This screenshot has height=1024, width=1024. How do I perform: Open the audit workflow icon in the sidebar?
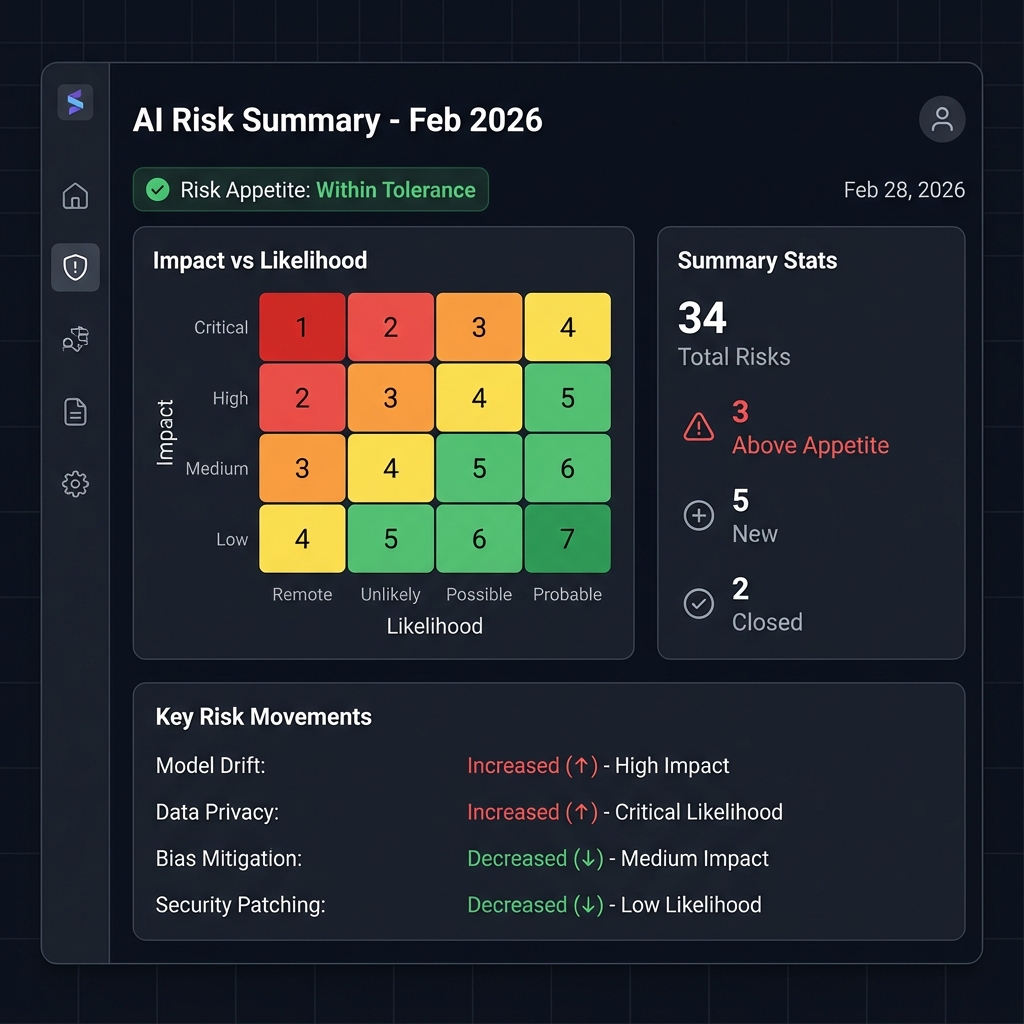click(75, 339)
